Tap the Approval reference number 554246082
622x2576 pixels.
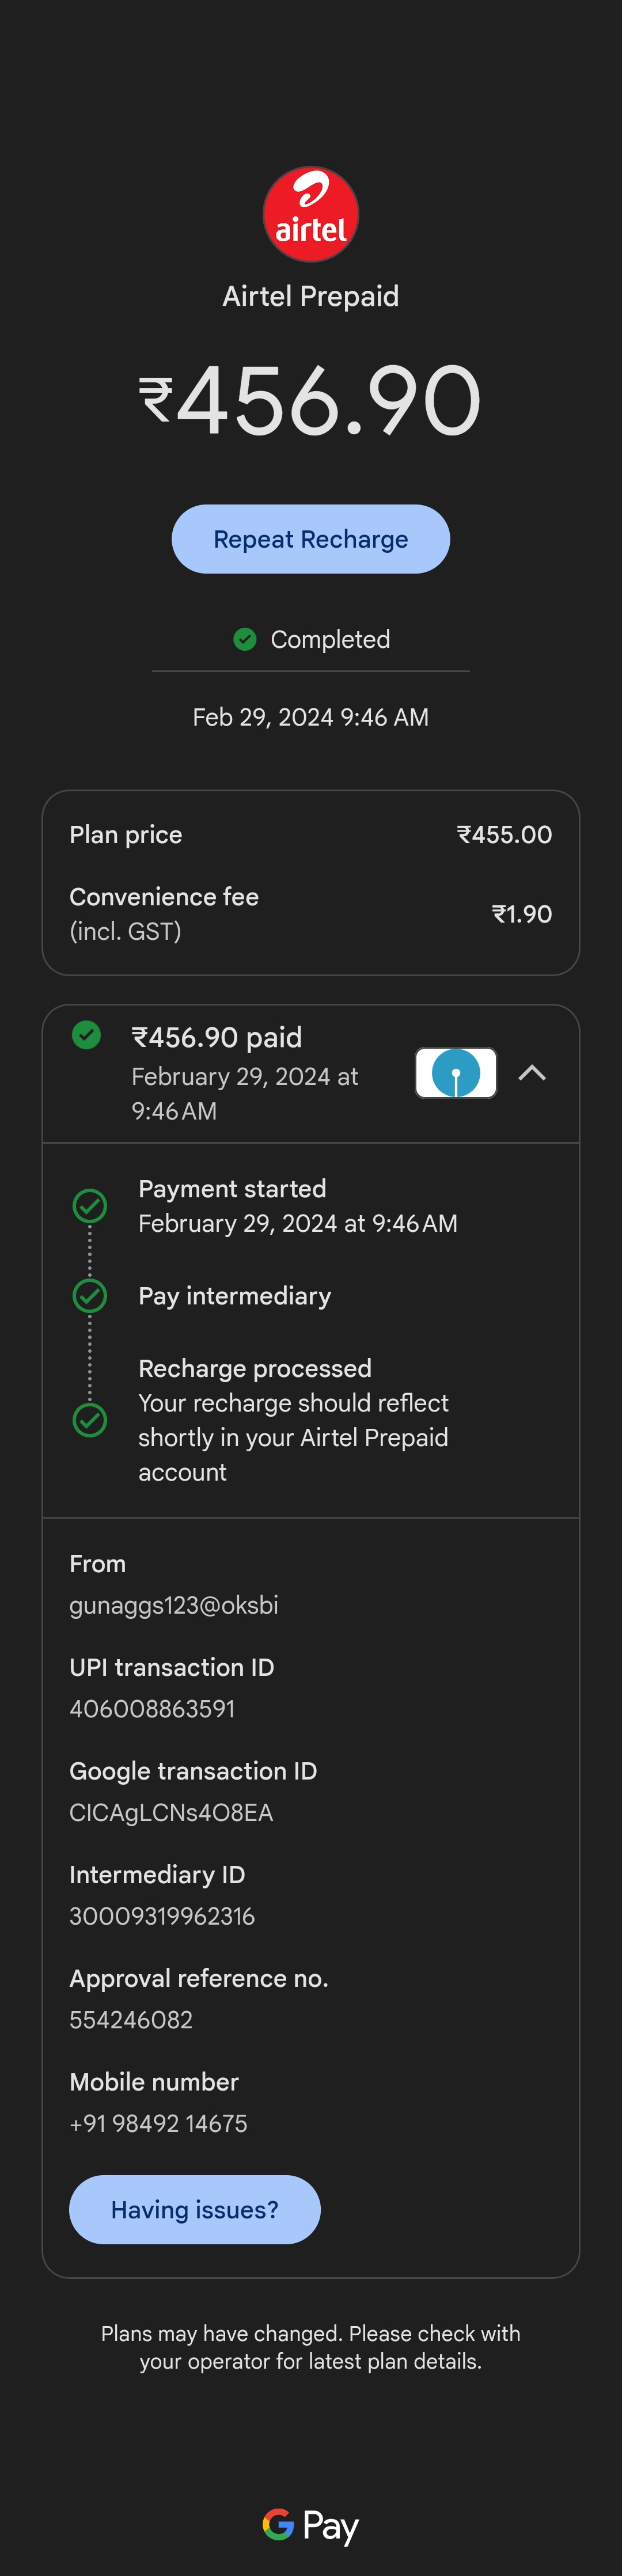(131, 2020)
